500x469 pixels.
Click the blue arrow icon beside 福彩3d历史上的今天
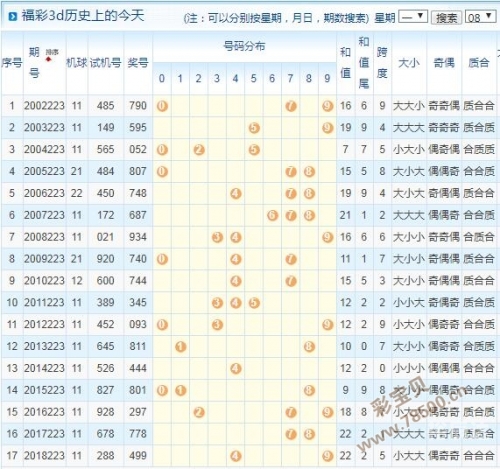coord(12,16)
